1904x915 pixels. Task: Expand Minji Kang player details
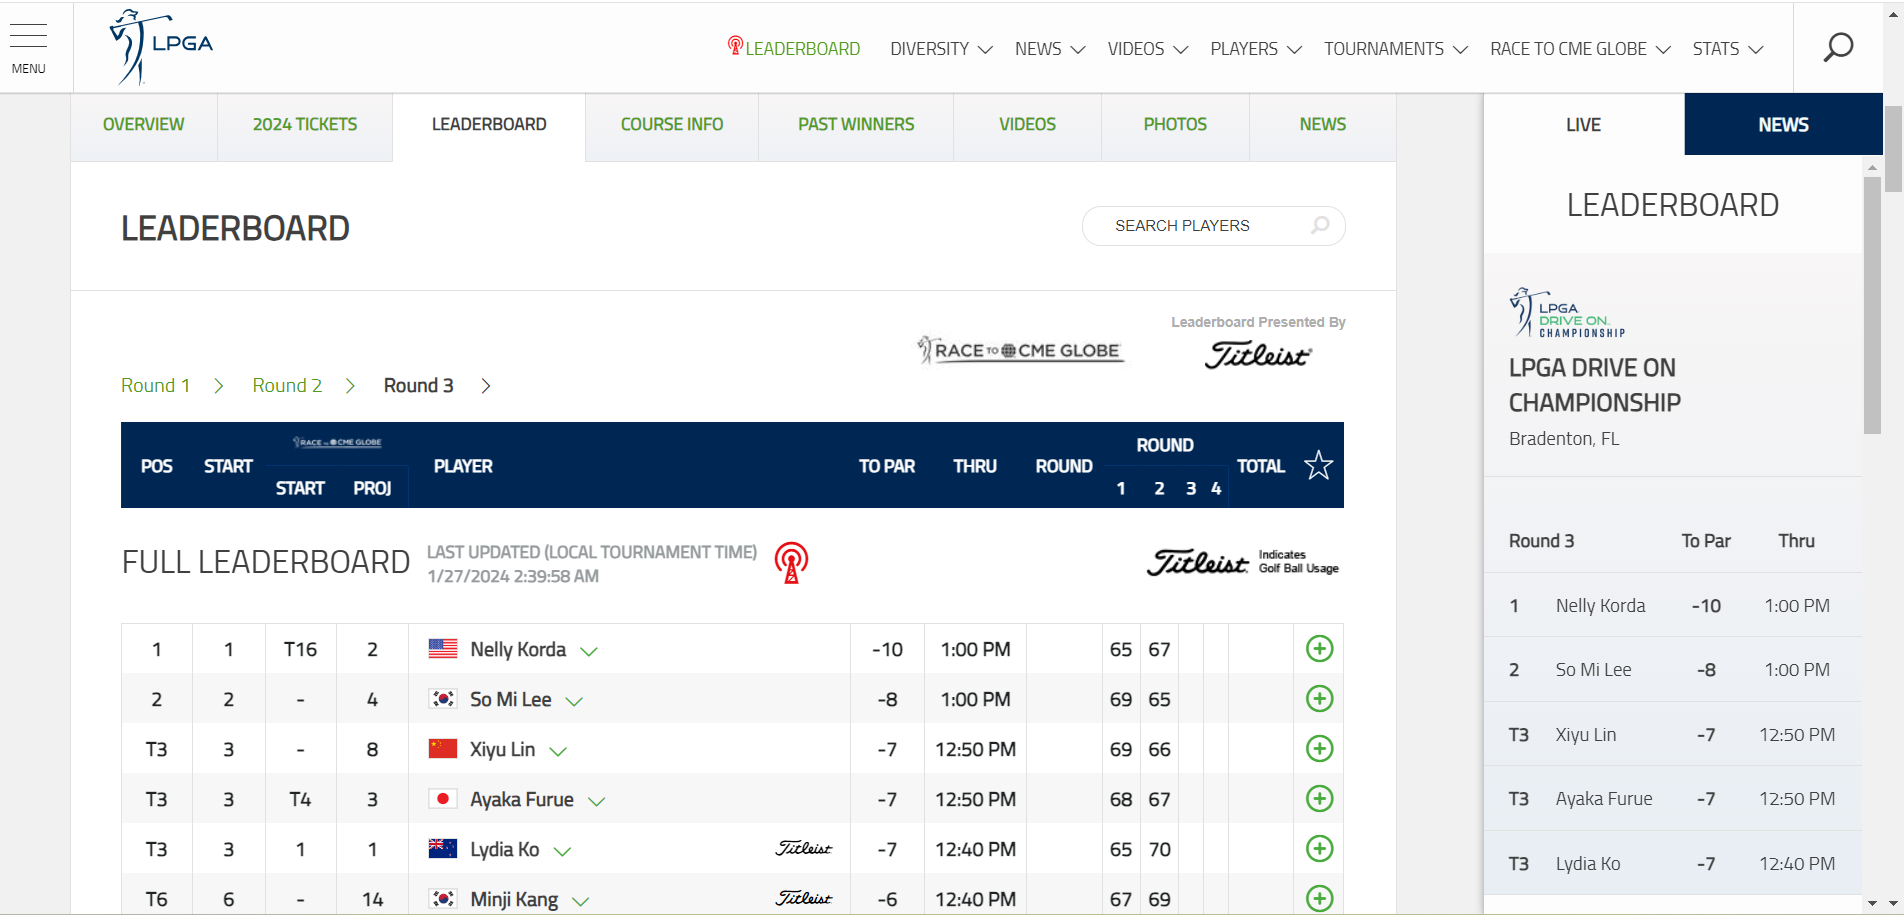[580, 902]
